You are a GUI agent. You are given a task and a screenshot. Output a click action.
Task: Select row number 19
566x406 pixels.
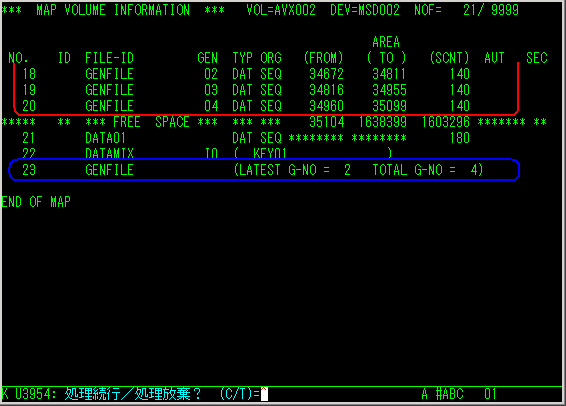pos(29,90)
